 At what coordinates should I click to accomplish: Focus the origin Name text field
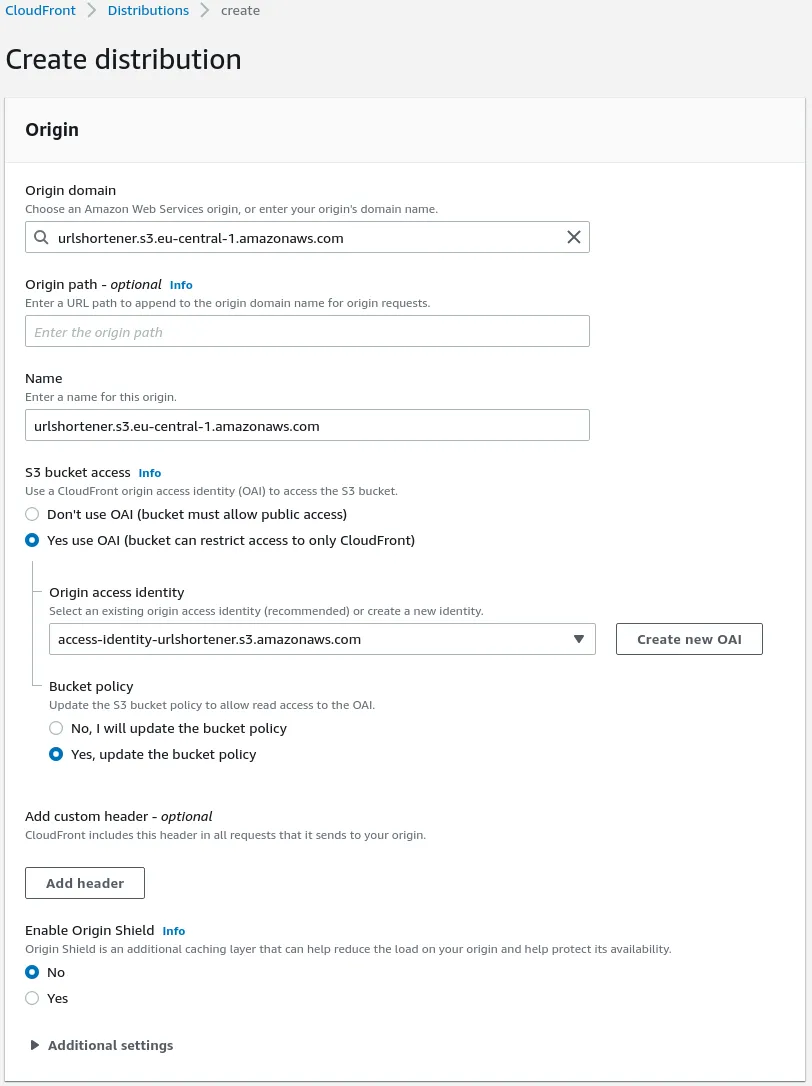click(307, 426)
